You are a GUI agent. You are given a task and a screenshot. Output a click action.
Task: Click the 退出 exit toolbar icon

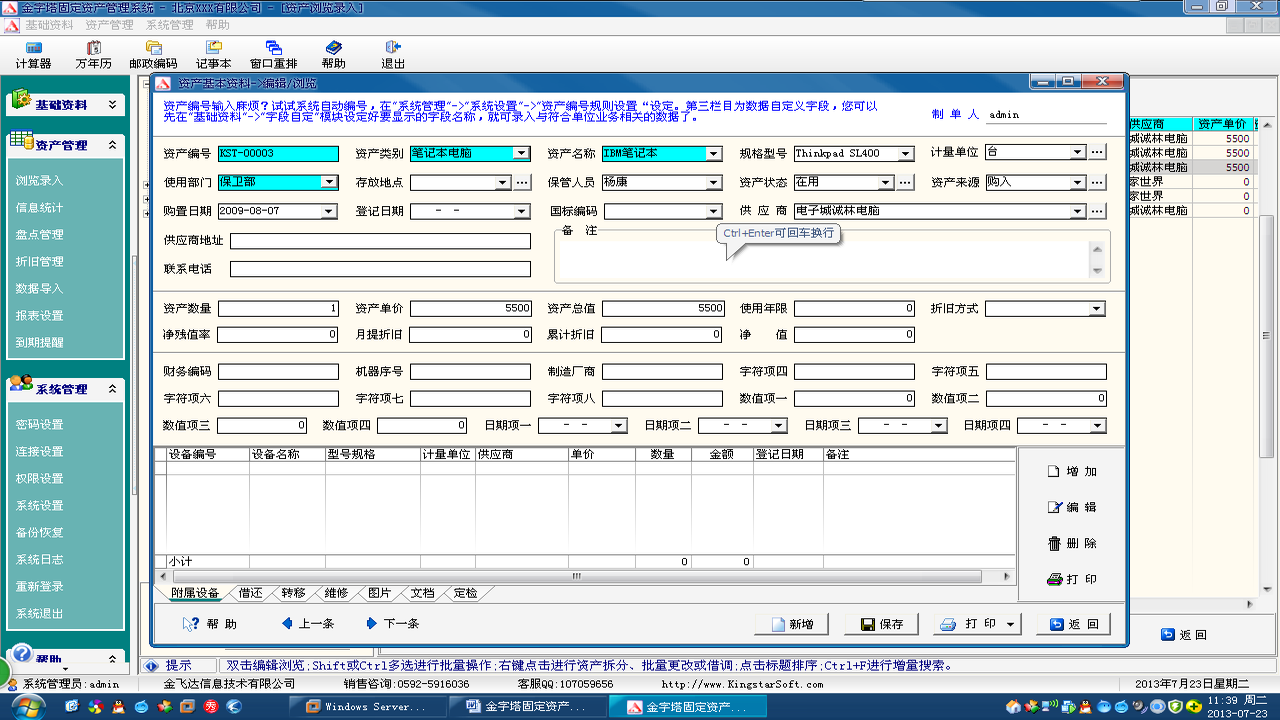click(393, 54)
